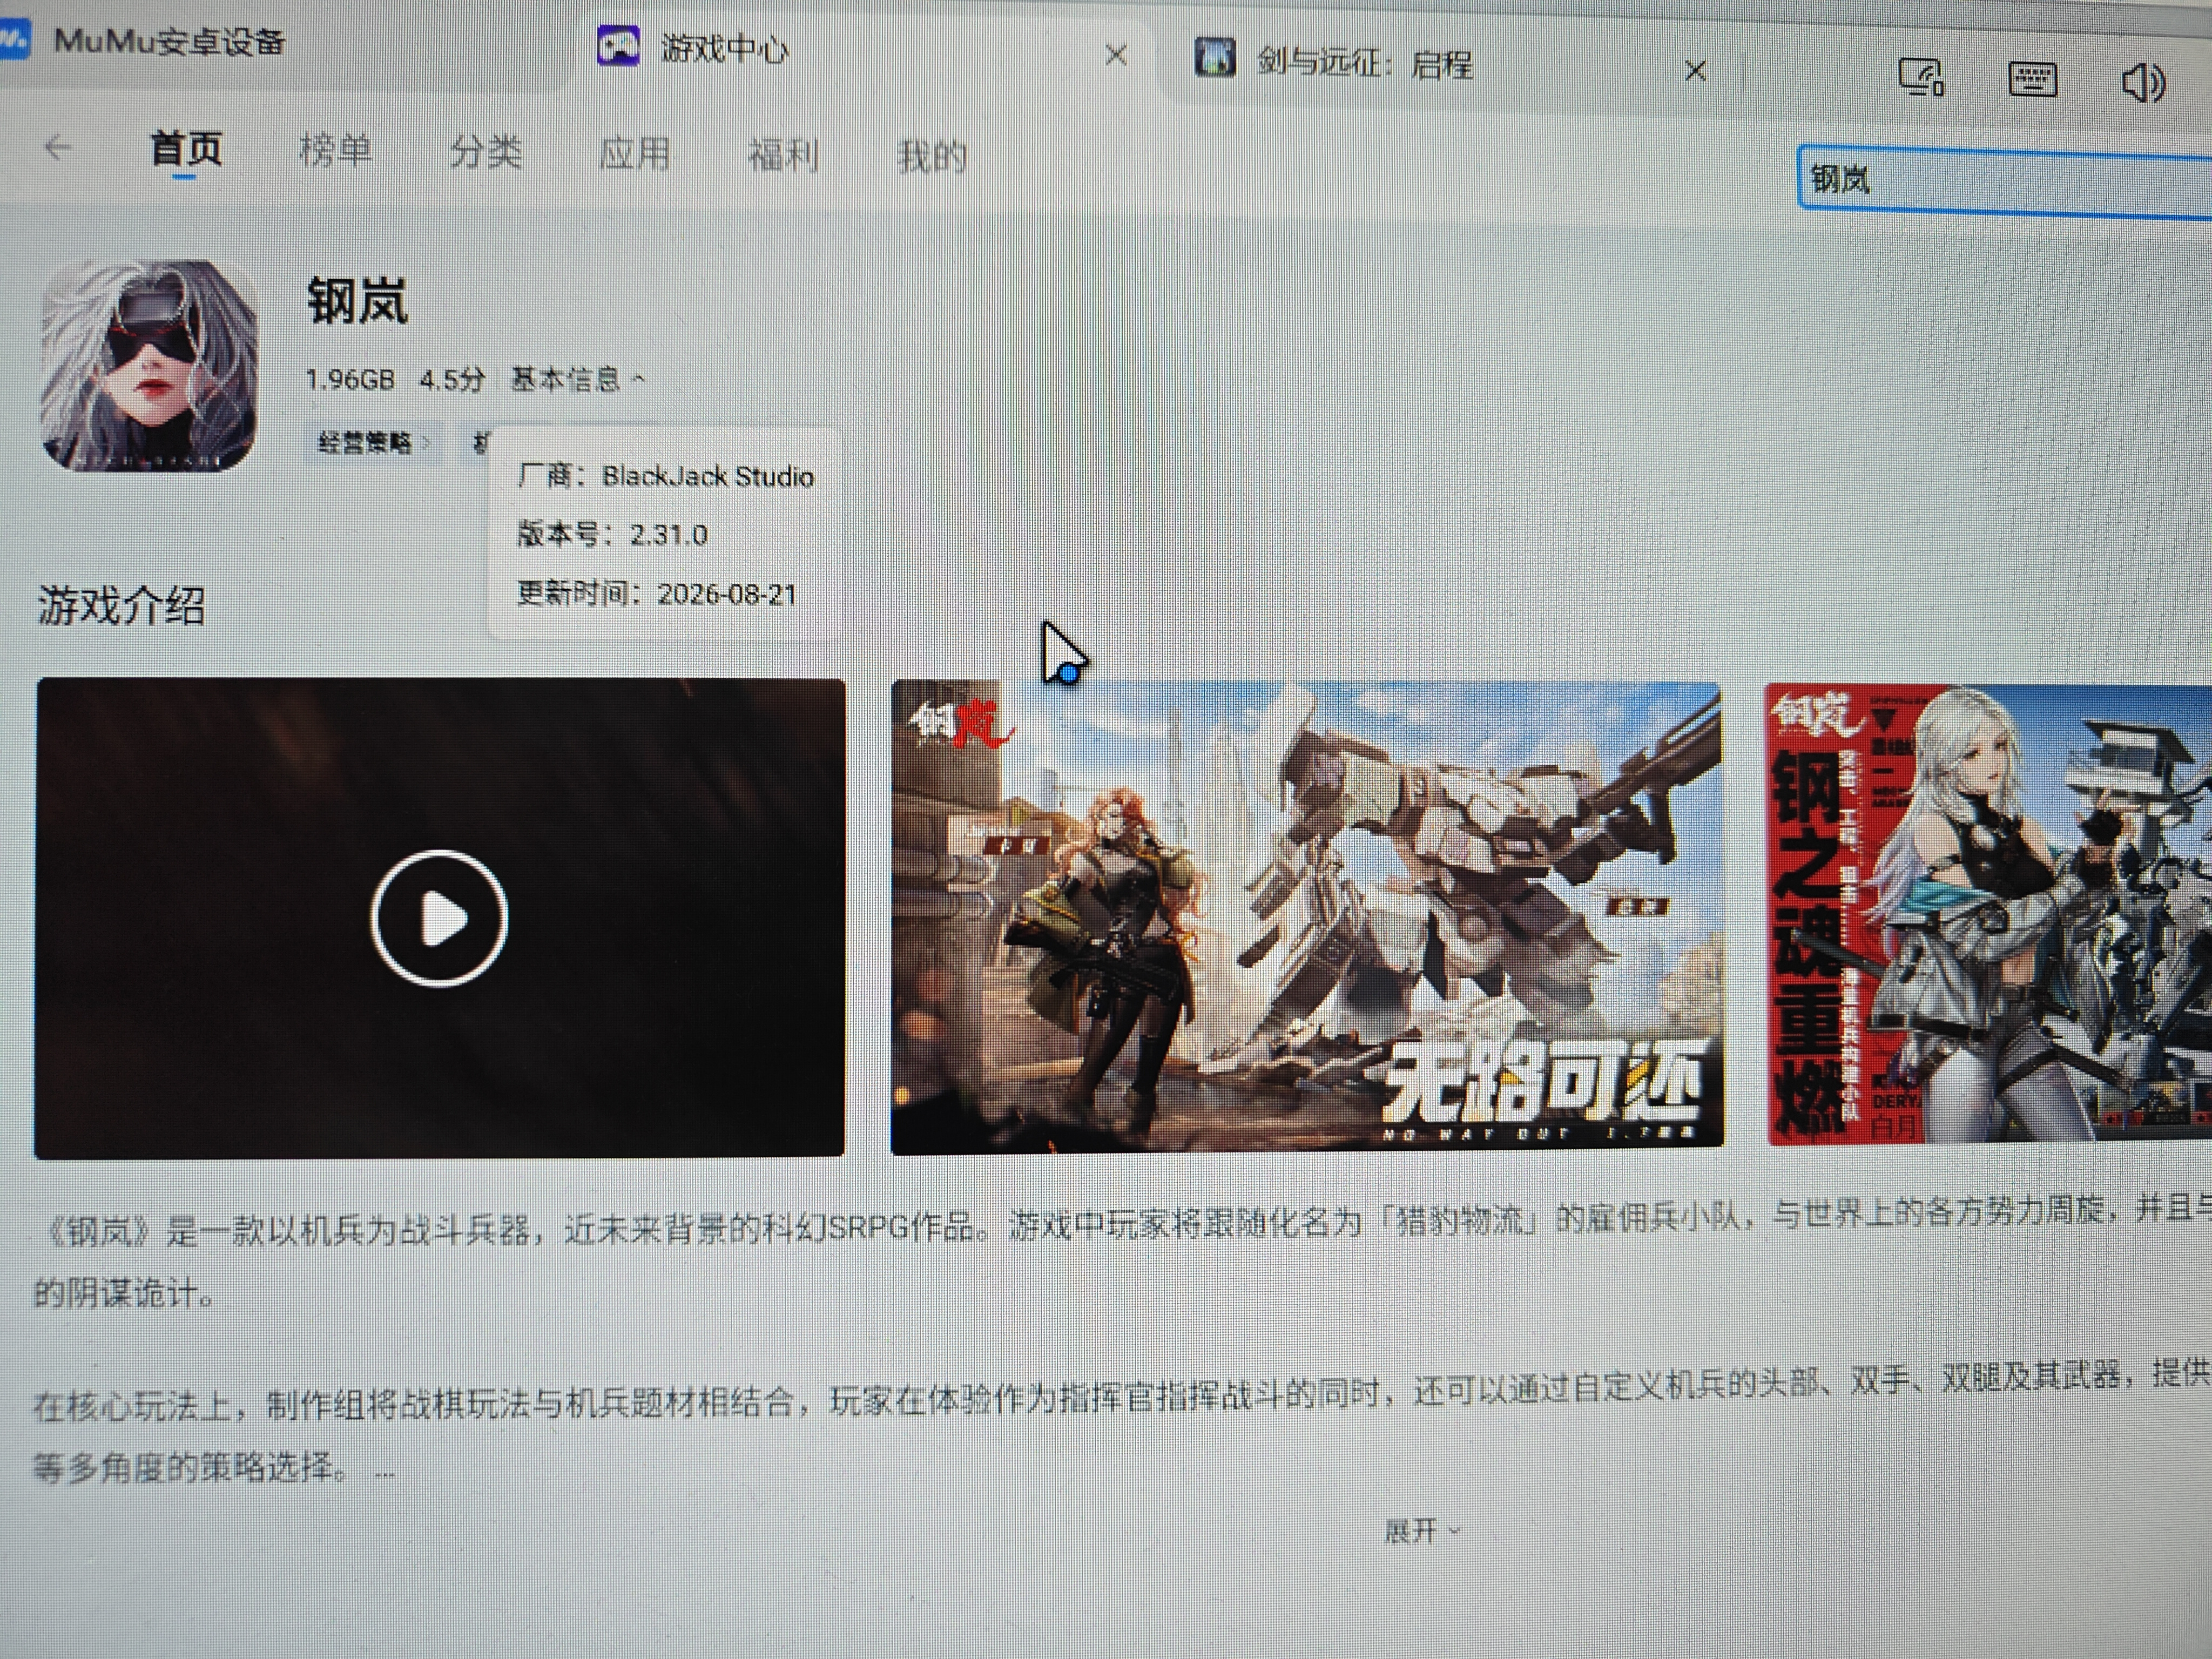Click the 游戏中心 tab gamepad icon

point(618,46)
